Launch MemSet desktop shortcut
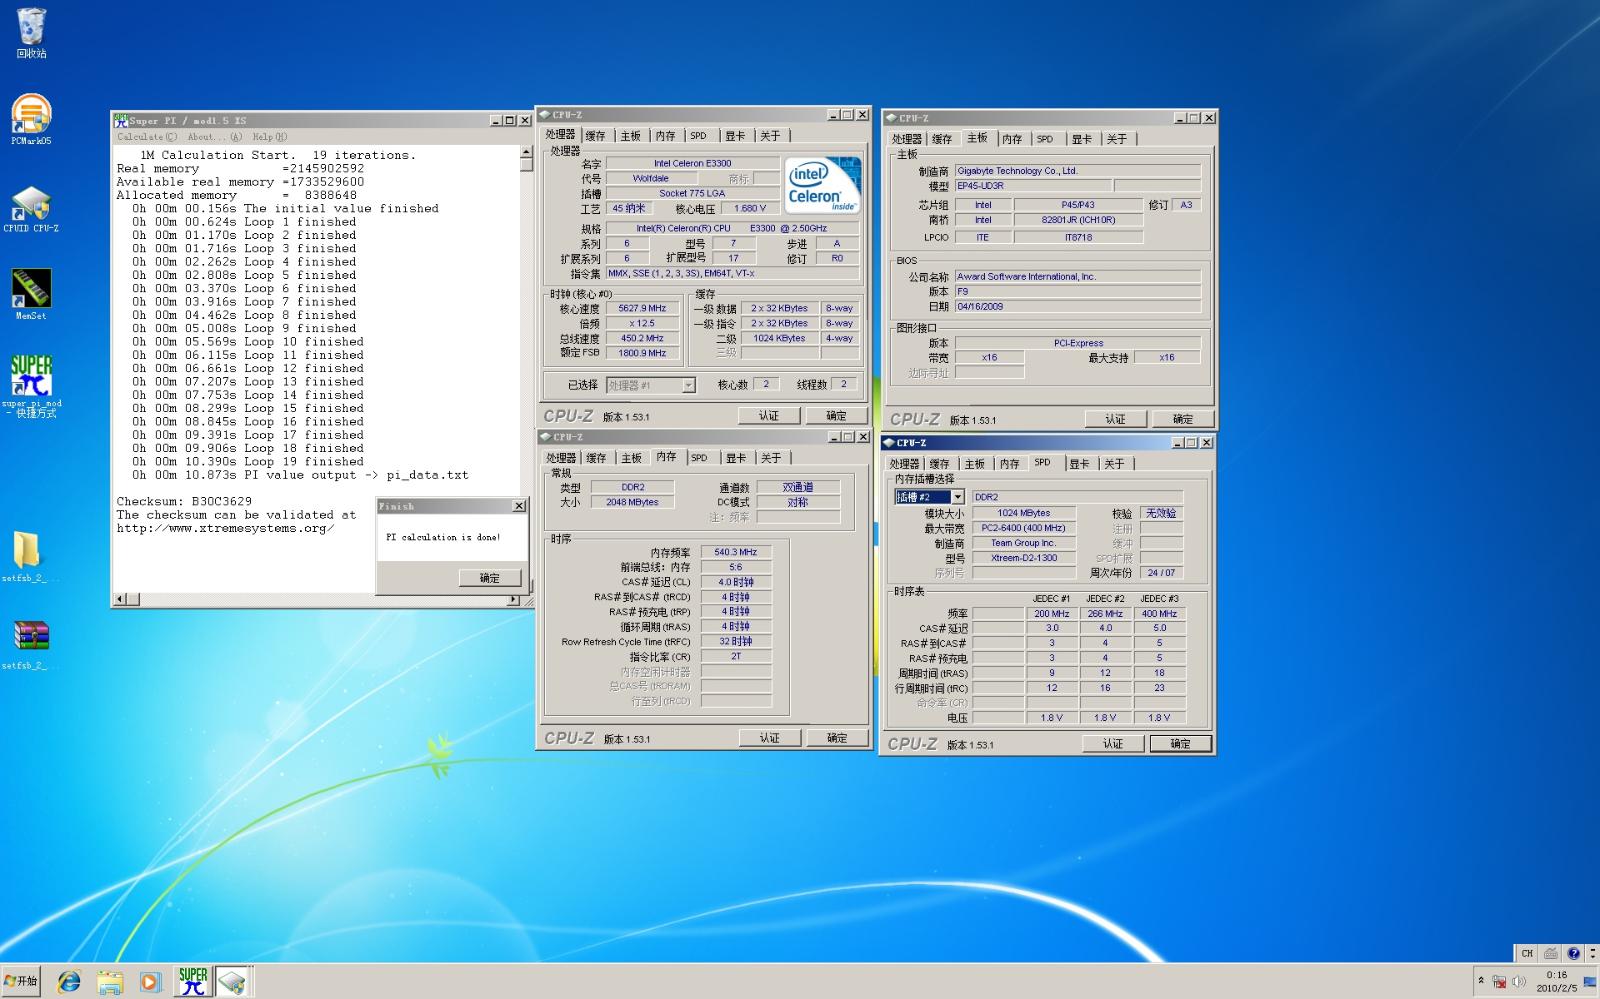The height and width of the screenshot is (999, 1600). pyautogui.click(x=31, y=294)
